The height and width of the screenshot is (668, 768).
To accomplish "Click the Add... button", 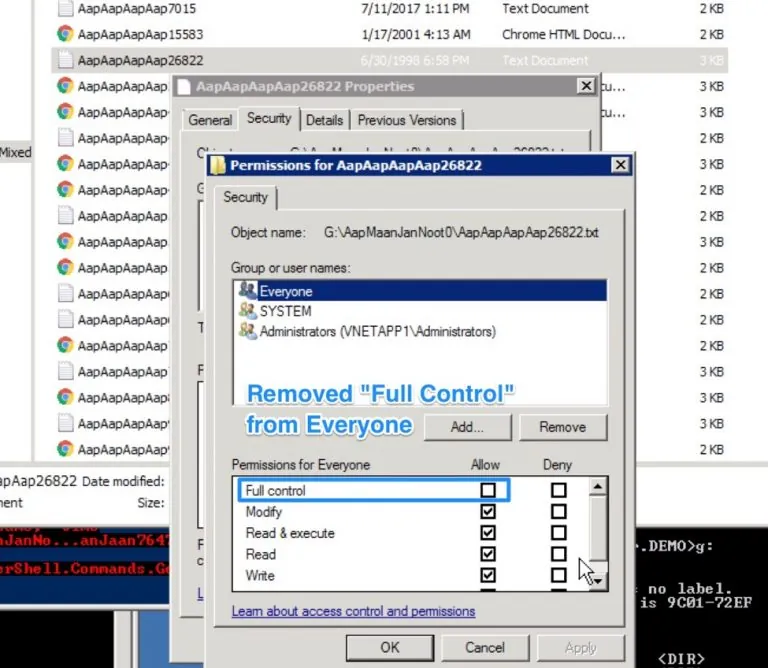I will 466,427.
